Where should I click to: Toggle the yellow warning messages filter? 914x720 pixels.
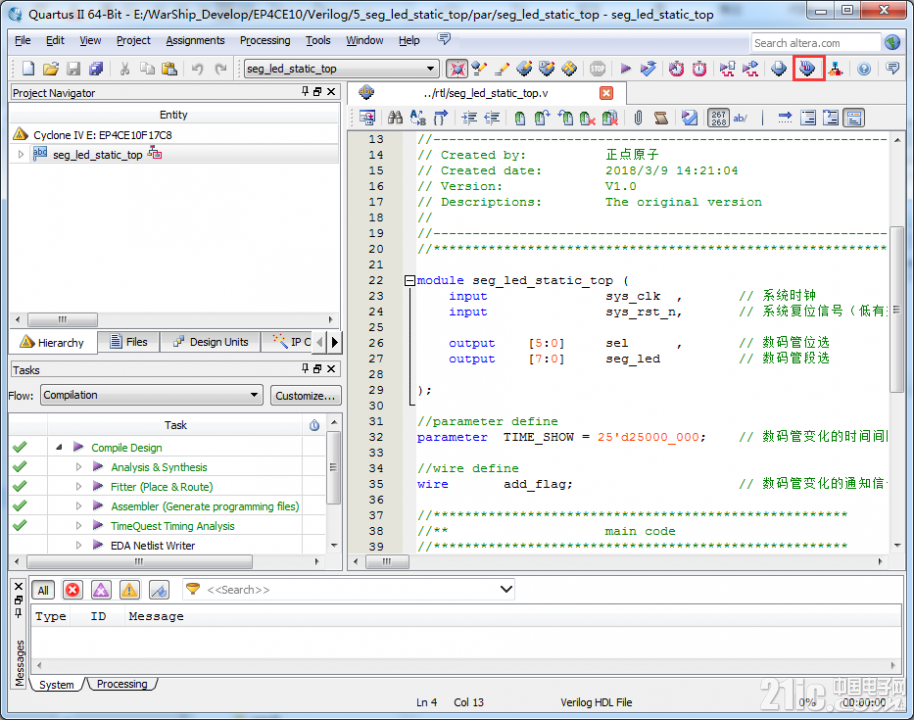[129, 590]
